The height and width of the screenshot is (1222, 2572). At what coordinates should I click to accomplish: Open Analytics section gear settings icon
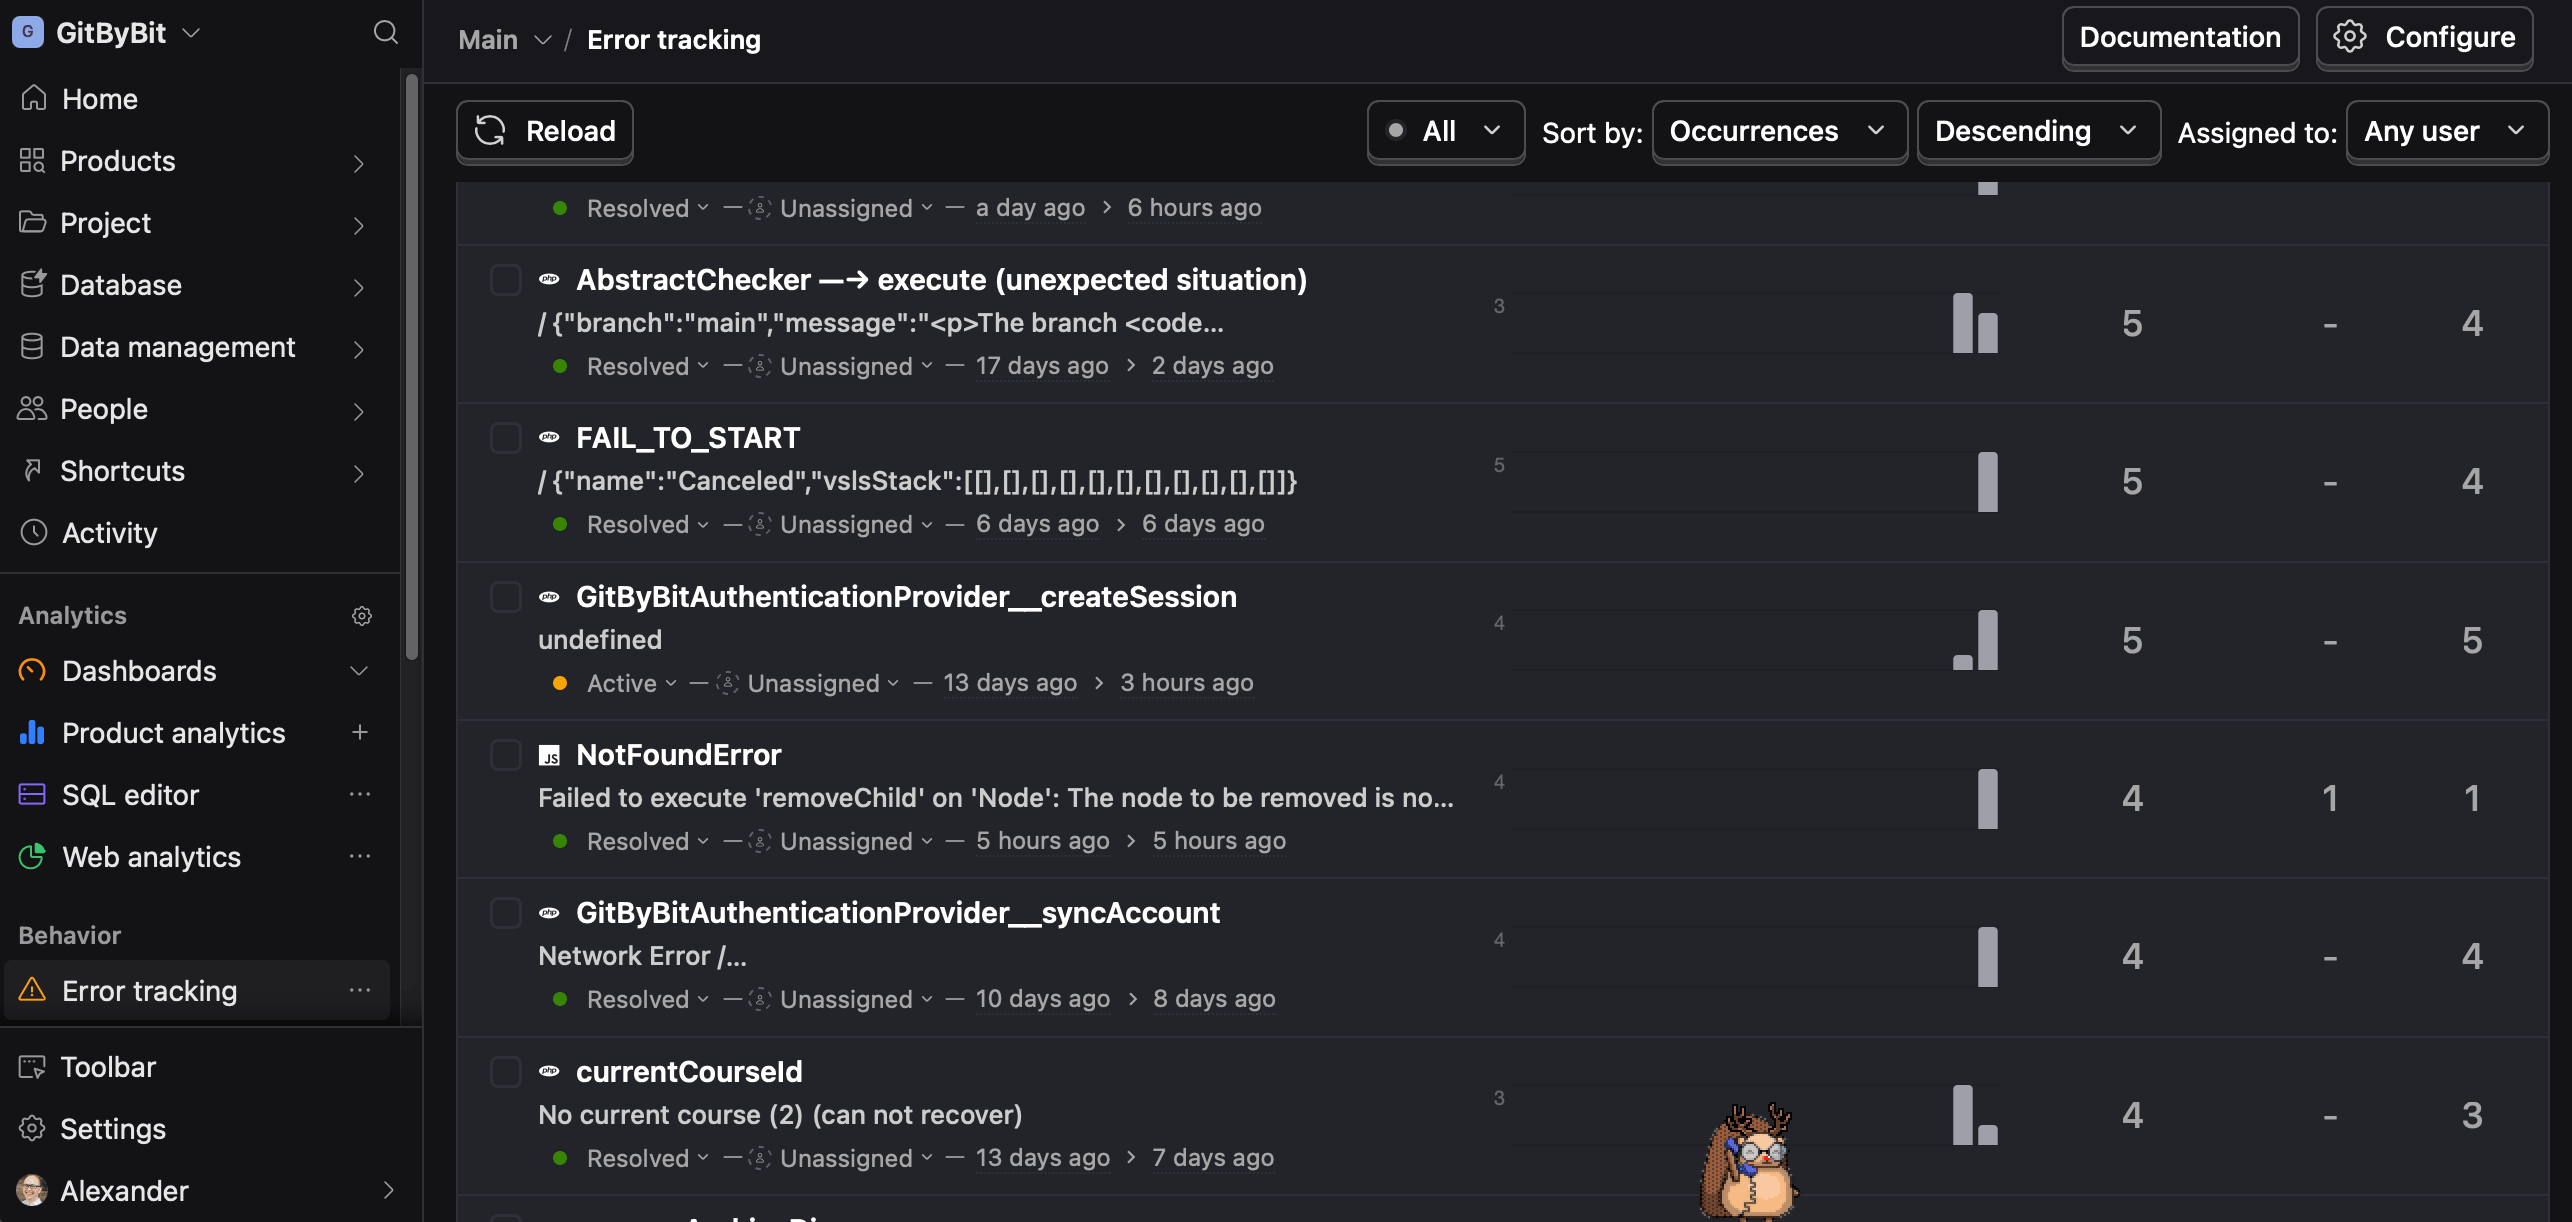tap(362, 616)
